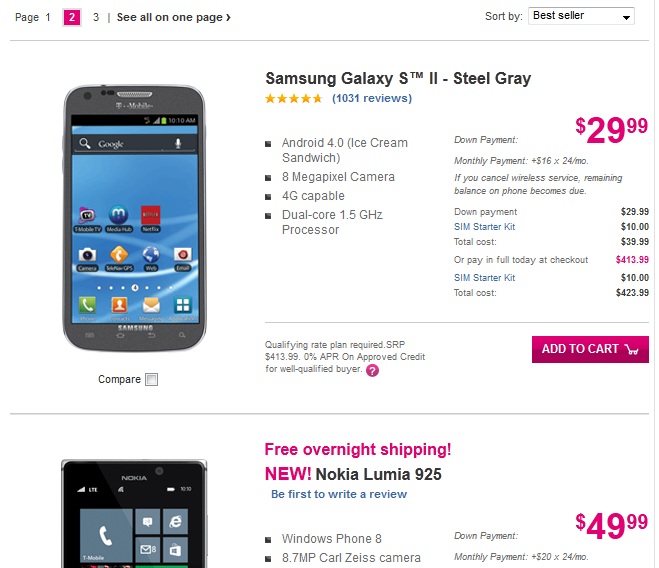Click See all on one page link
Viewport: 659px width, 568px height.
click(173, 17)
